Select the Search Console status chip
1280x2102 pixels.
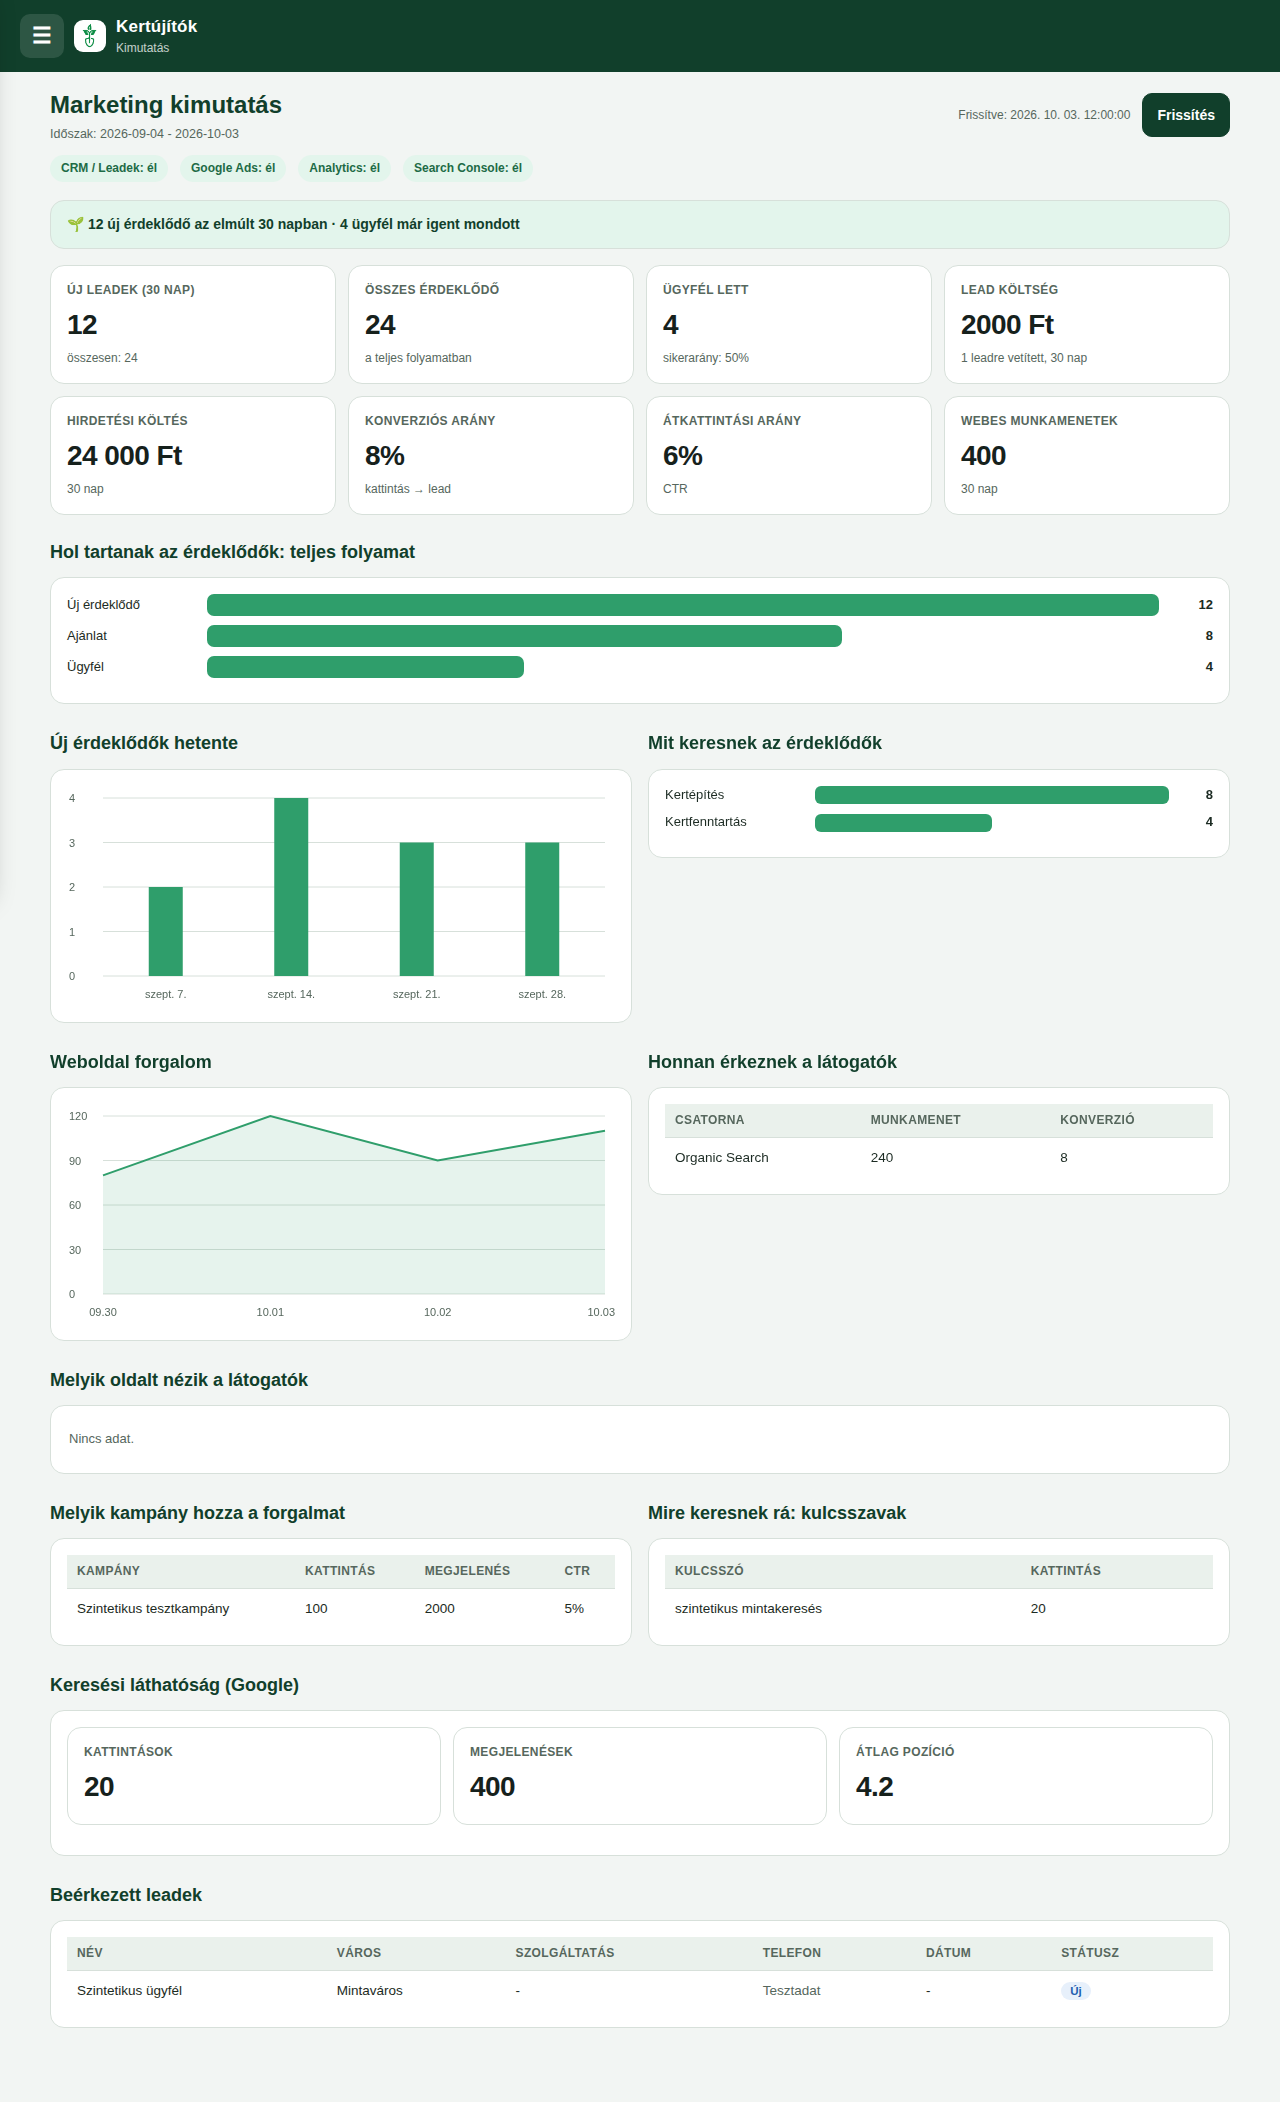click(468, 168)
